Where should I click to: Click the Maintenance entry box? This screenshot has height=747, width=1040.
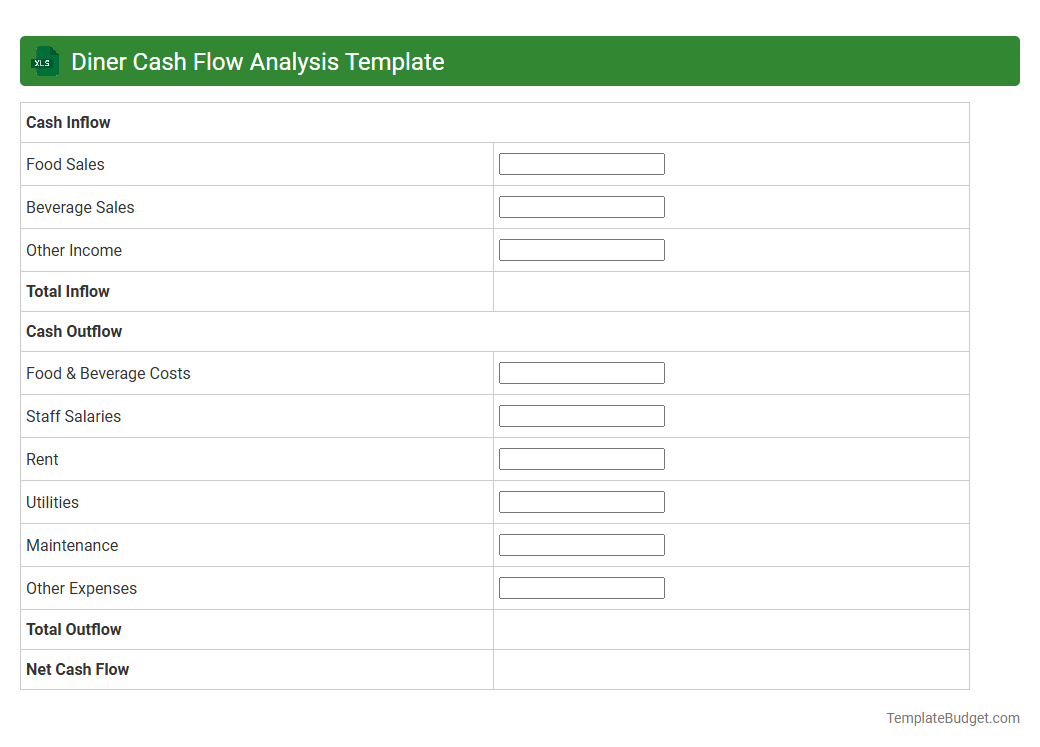(581, 544)
